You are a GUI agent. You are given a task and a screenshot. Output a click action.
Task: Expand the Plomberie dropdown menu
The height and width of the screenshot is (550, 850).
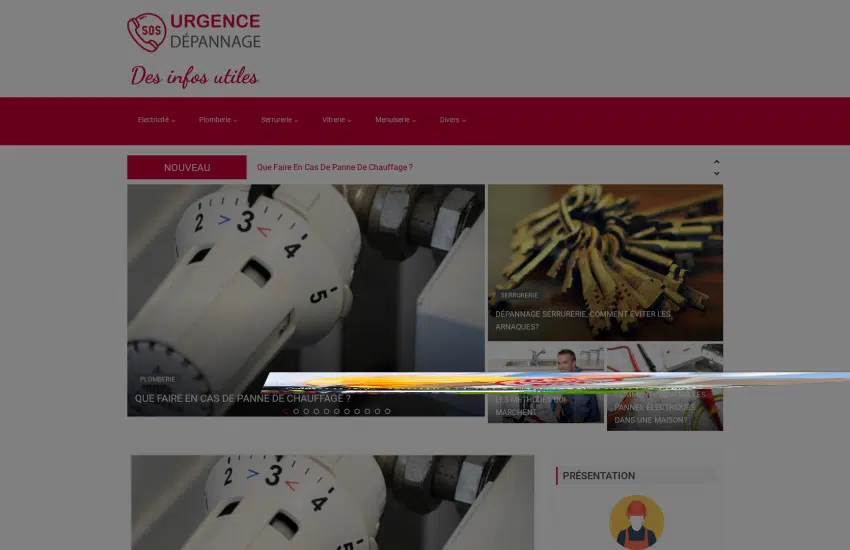217,120
